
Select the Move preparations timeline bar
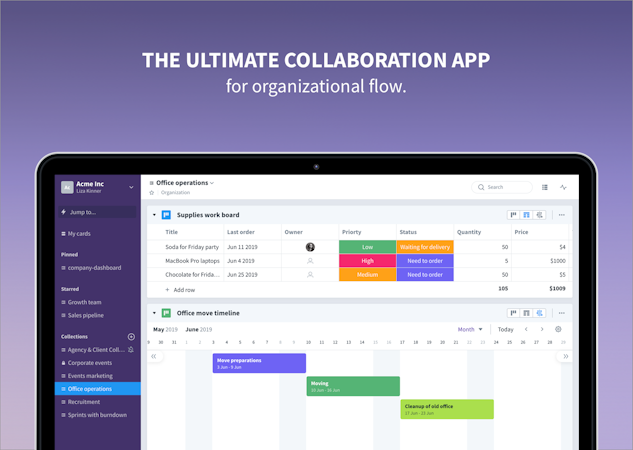259,363
